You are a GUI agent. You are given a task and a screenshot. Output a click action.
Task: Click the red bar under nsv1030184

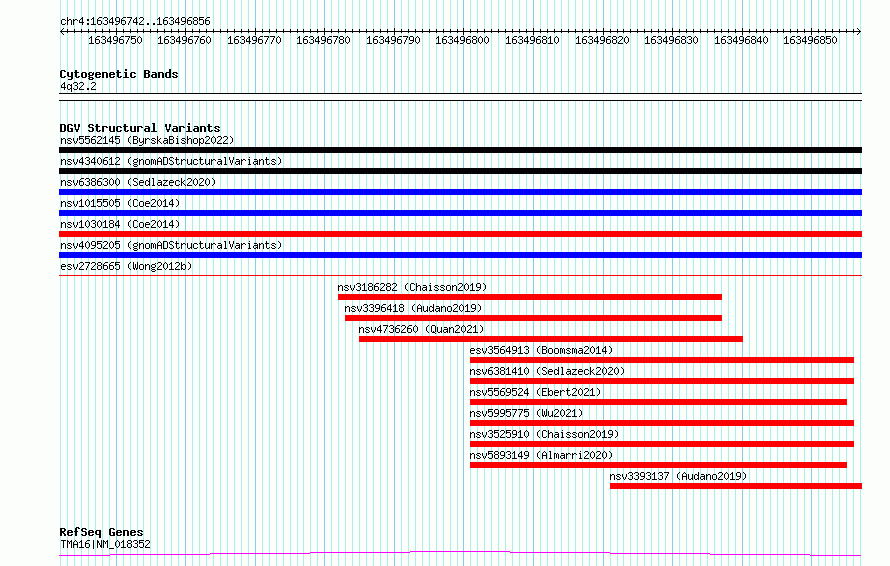[460, 234]
